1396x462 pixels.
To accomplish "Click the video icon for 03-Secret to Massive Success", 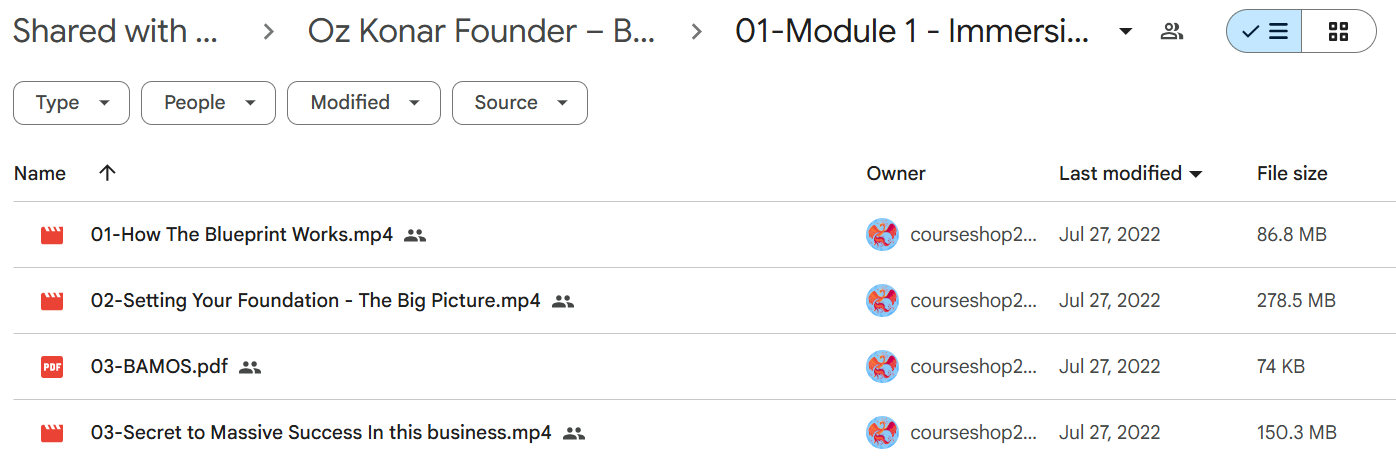I will 52,433.
